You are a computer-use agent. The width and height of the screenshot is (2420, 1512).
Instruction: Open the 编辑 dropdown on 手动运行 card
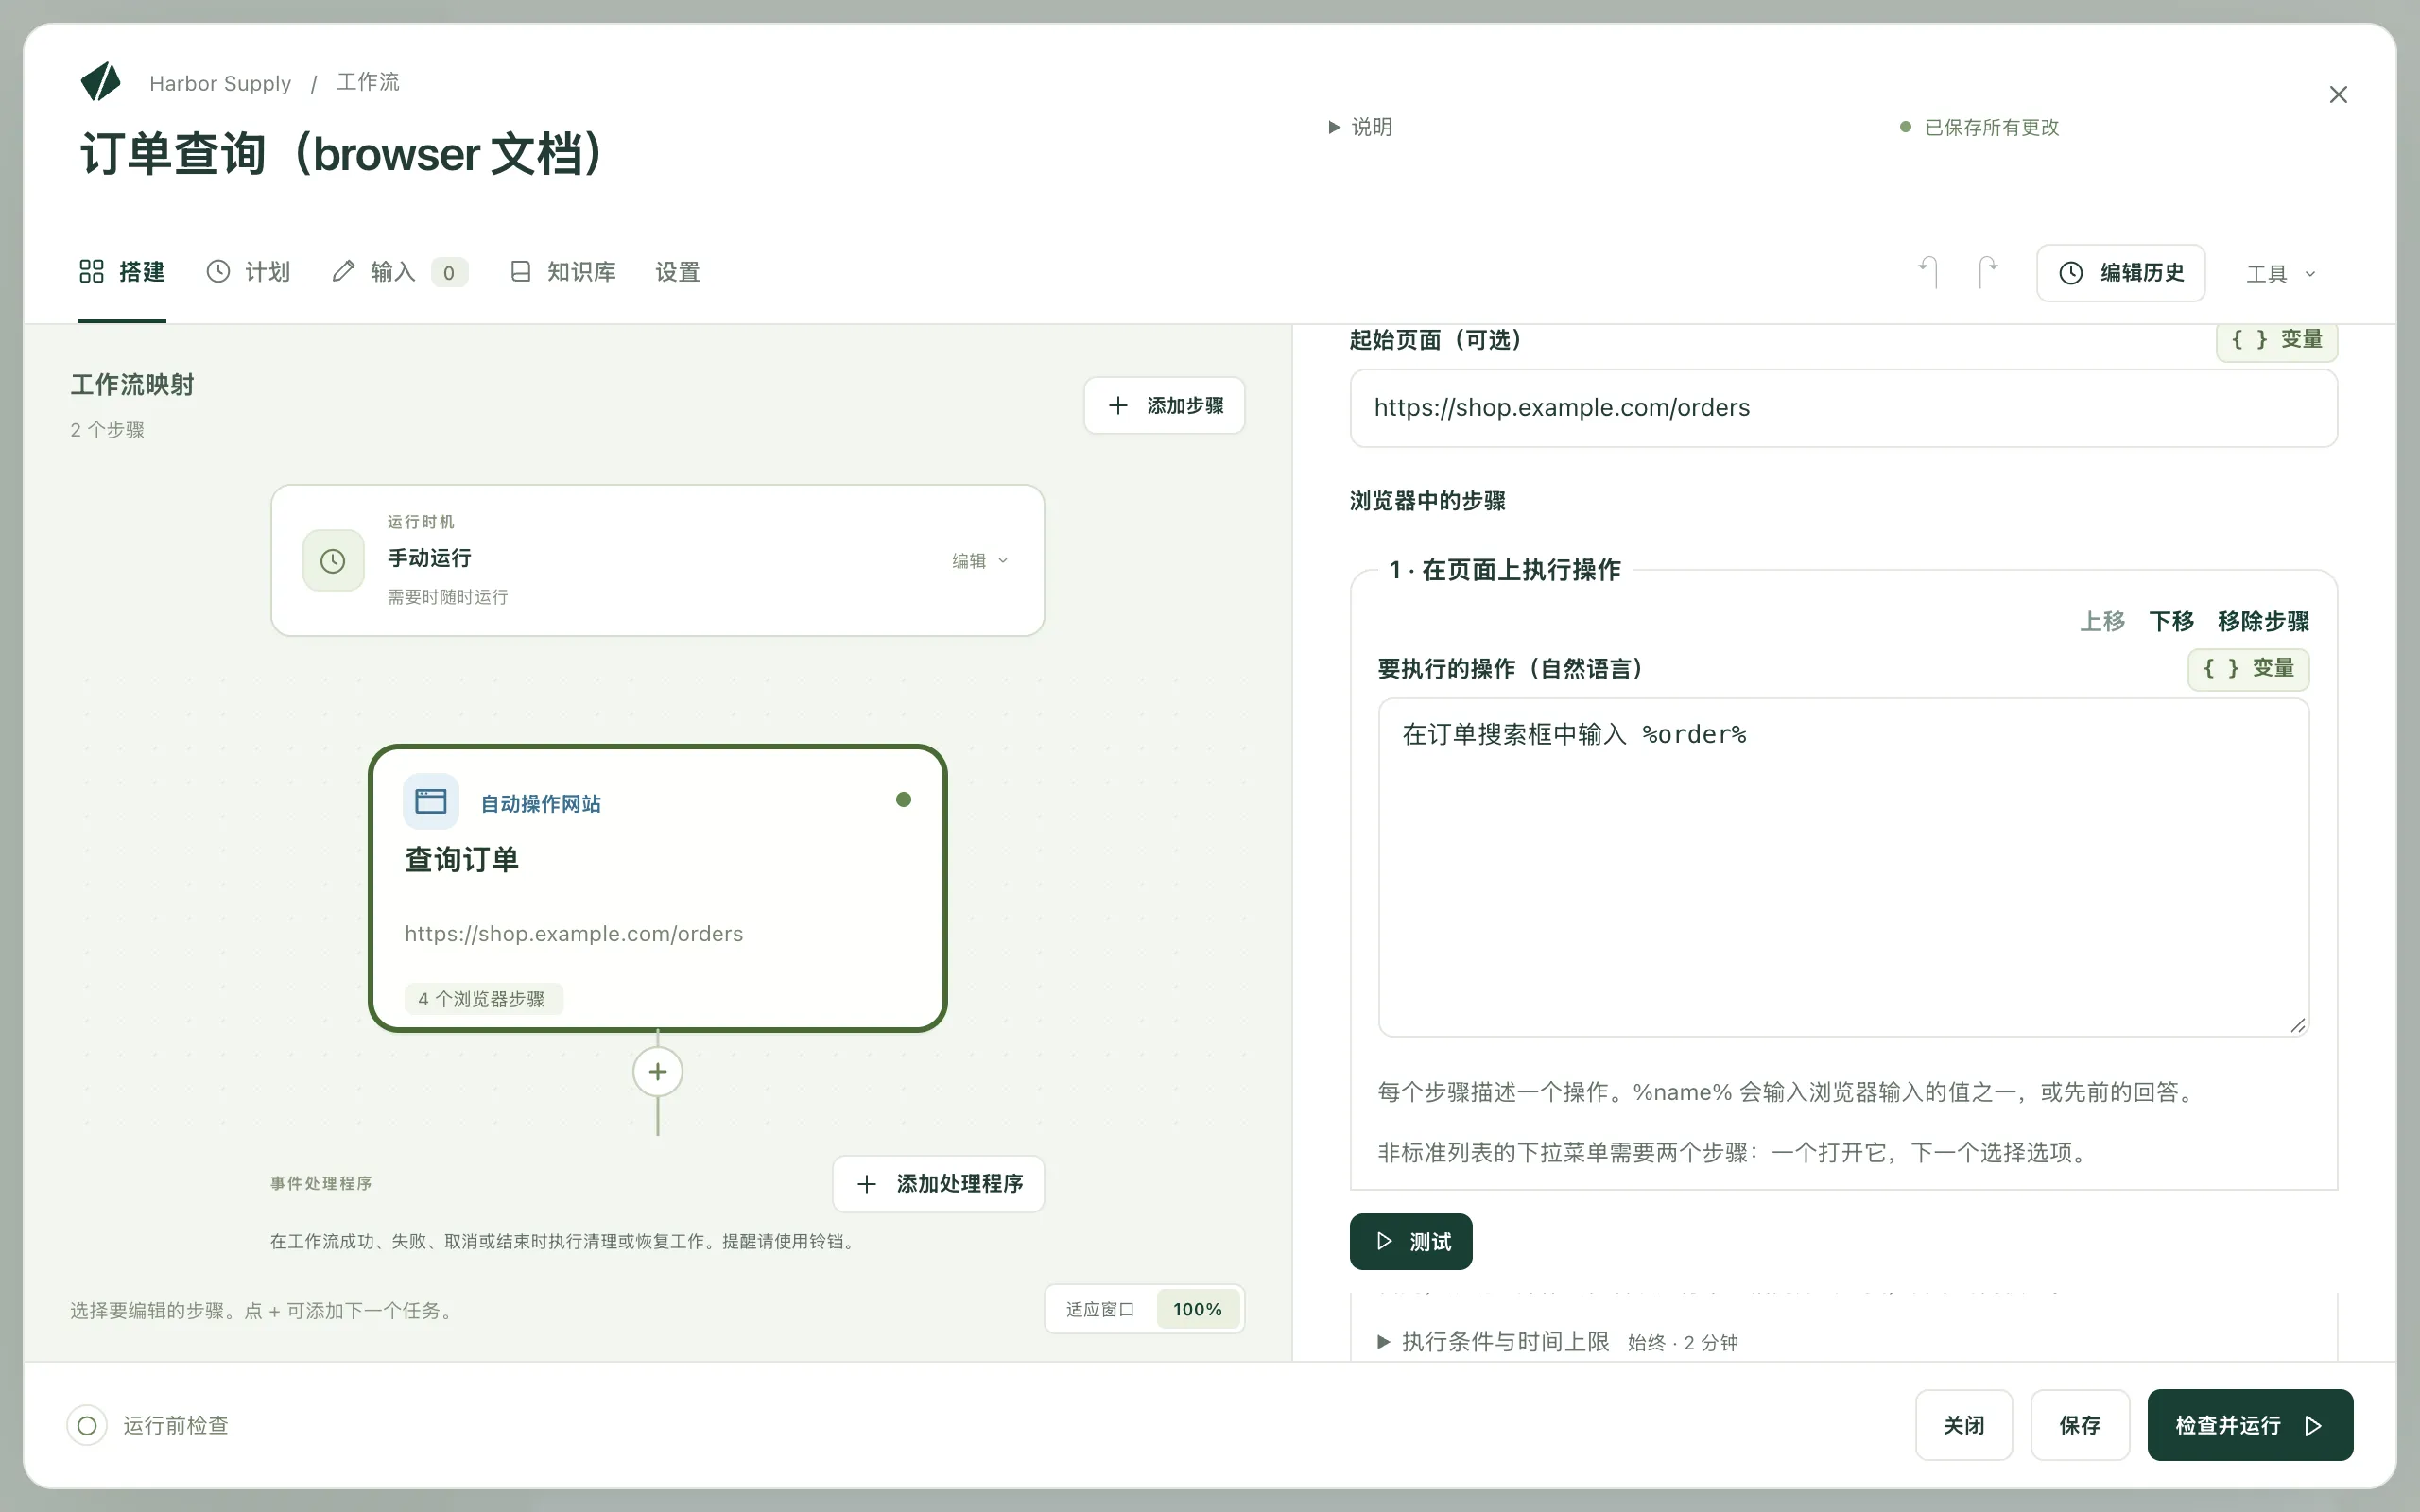coord(980,561)
